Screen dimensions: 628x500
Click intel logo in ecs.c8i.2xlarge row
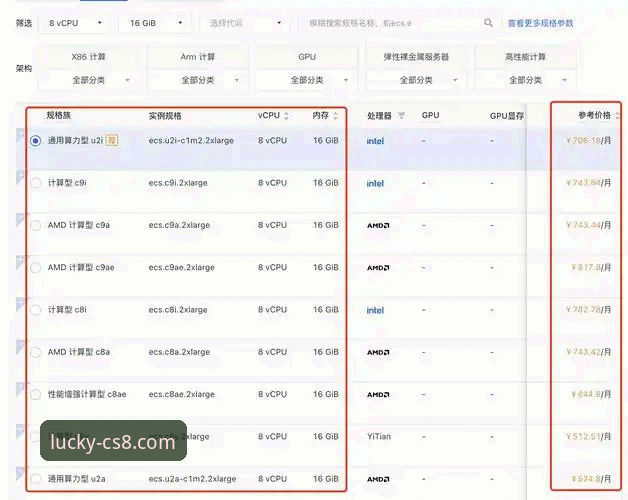click(x=375, y=310)
